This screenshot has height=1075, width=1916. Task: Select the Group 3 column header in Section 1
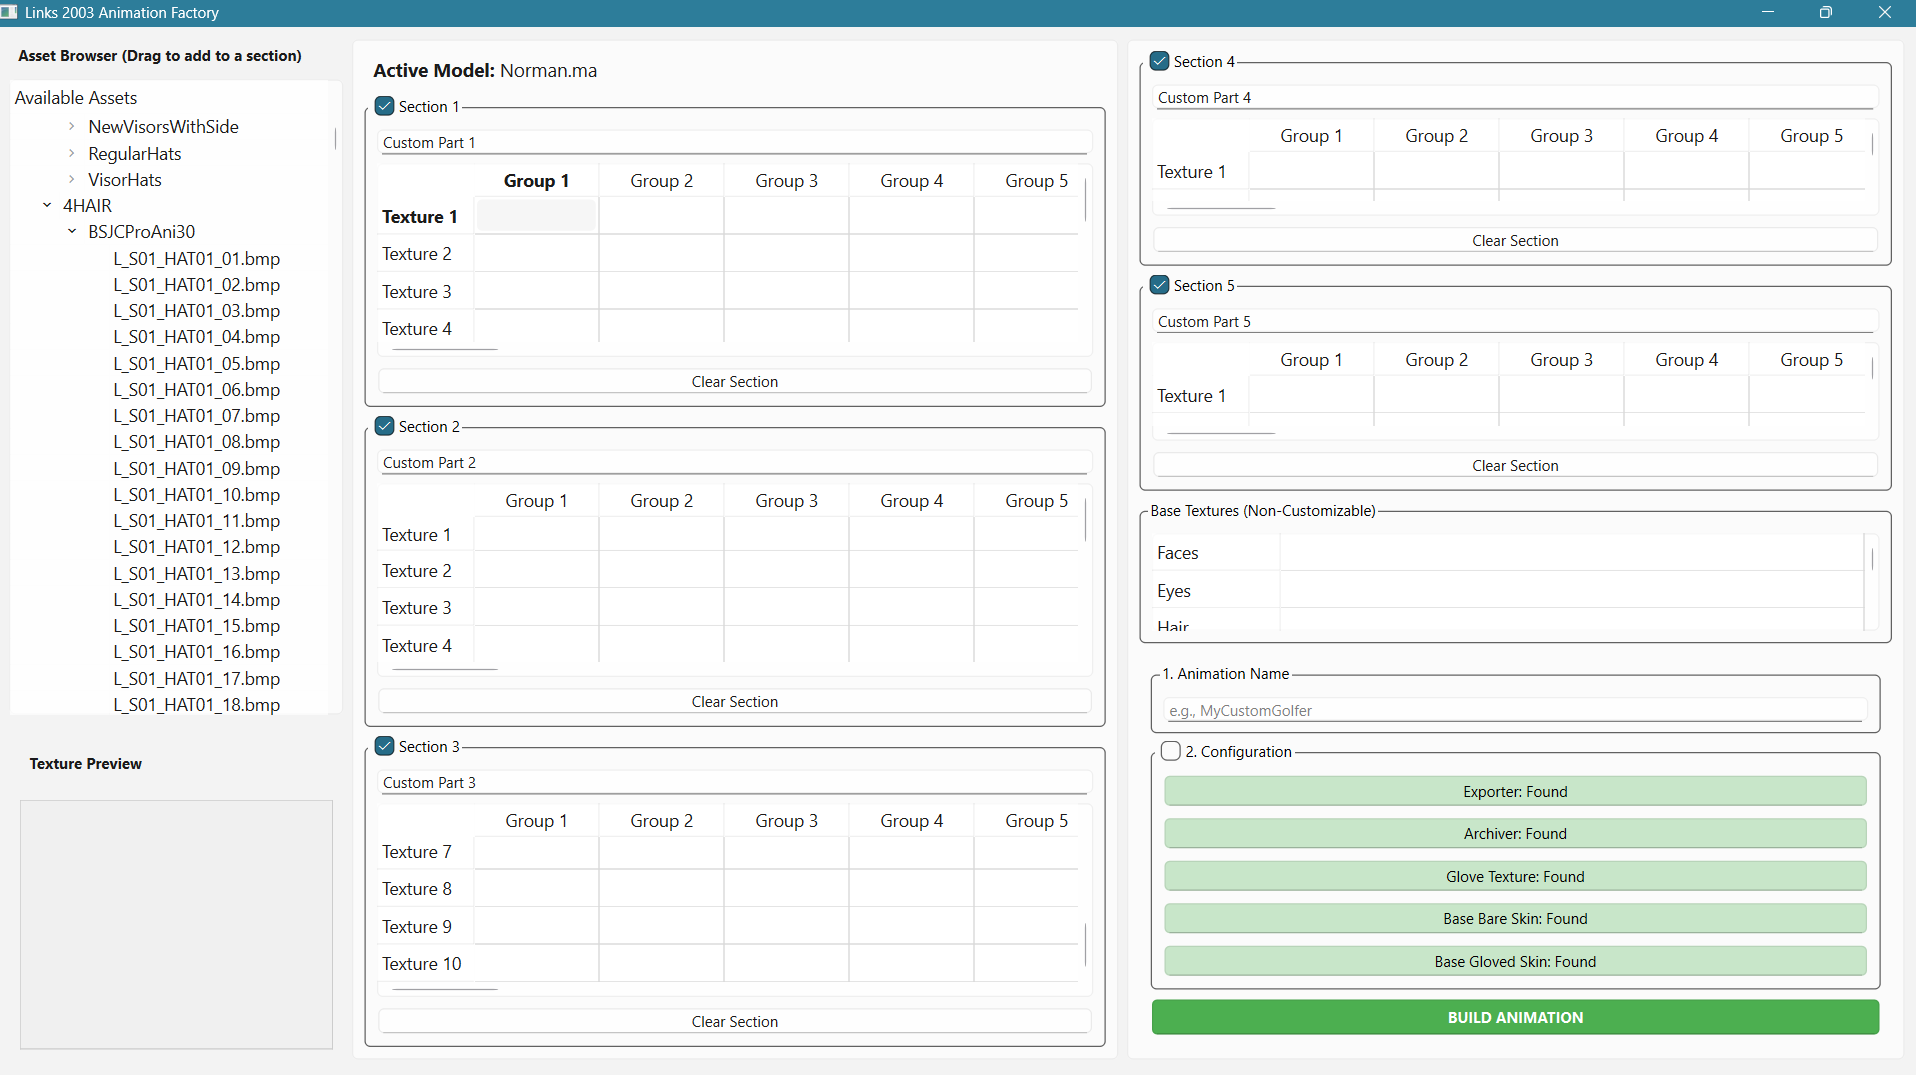tap(786, 181)
